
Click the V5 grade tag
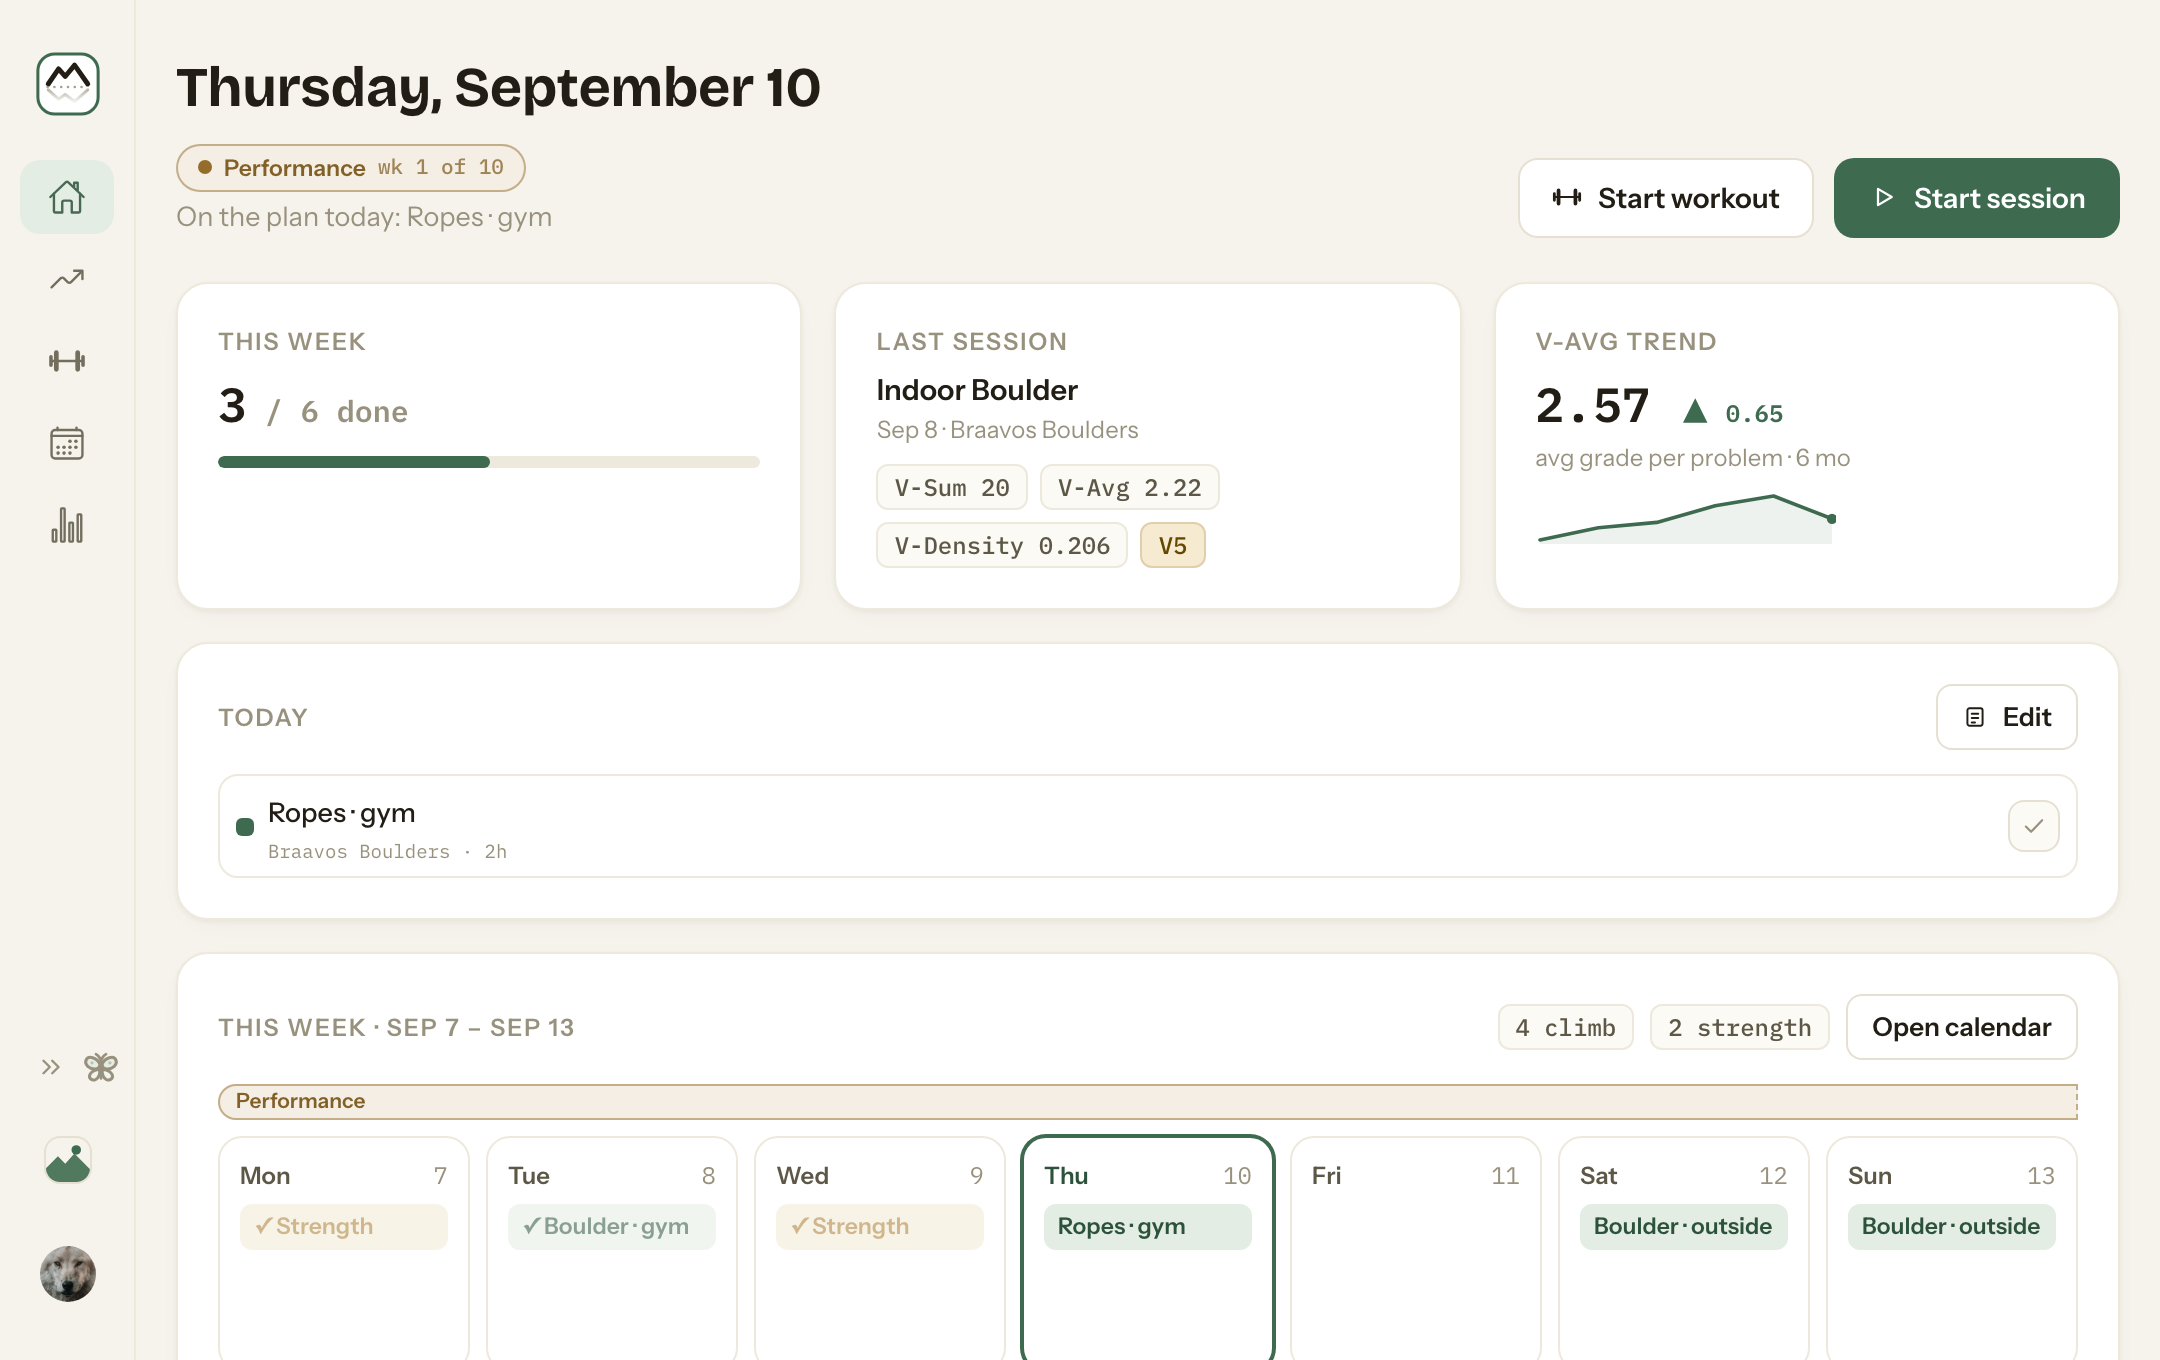point(1172,546)
